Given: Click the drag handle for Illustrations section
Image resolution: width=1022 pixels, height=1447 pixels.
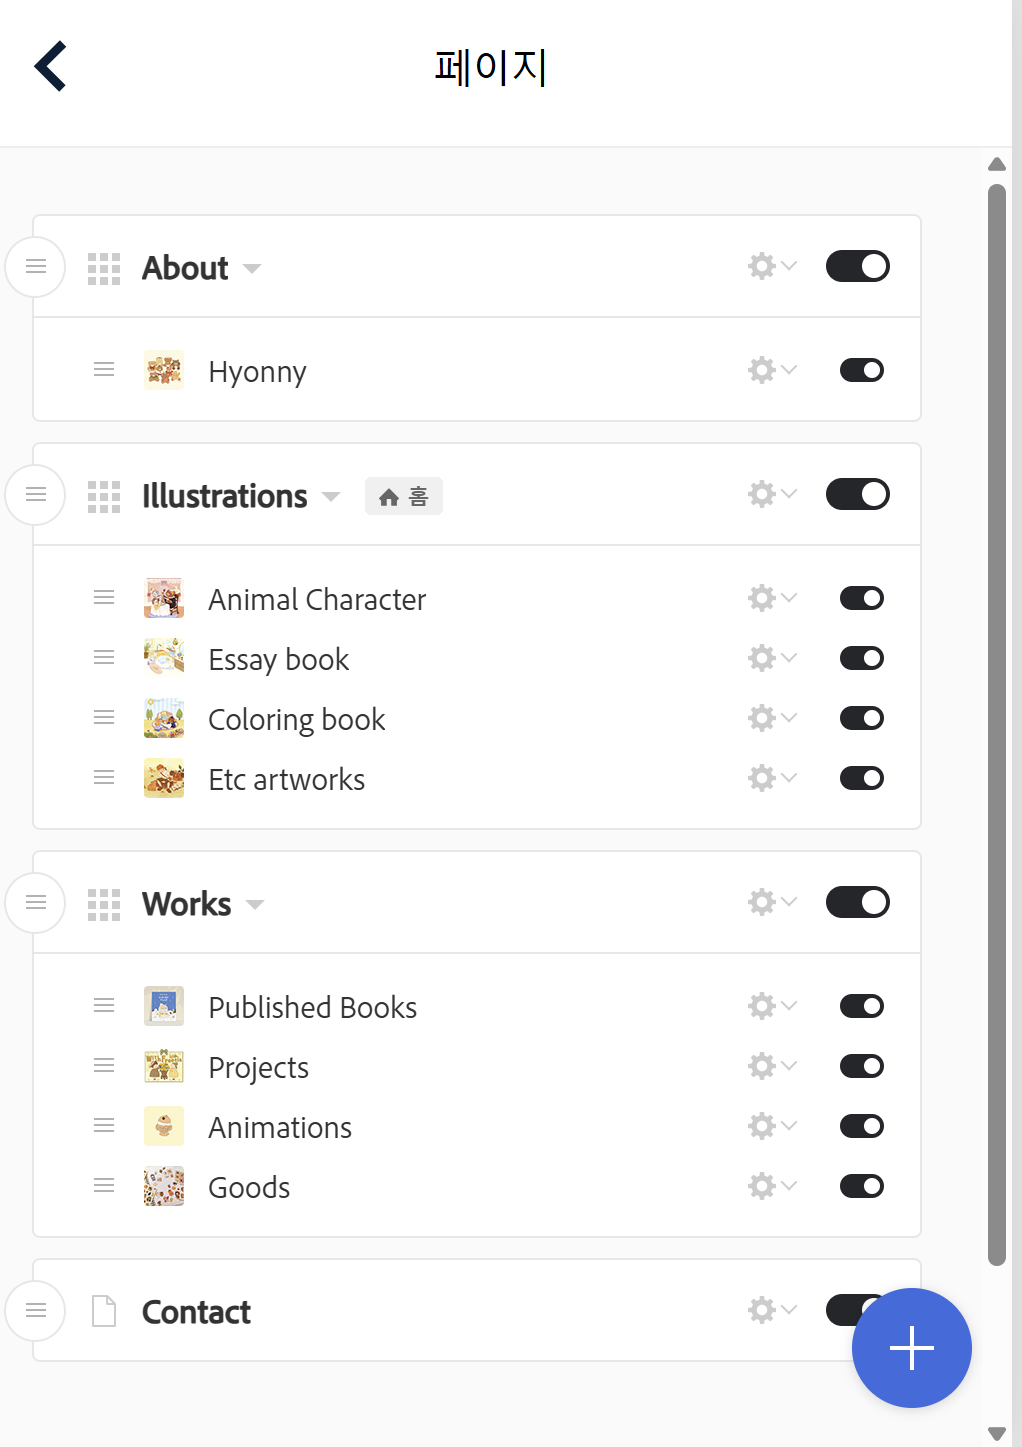Looking at the screenshot, I should click(36, 494).
